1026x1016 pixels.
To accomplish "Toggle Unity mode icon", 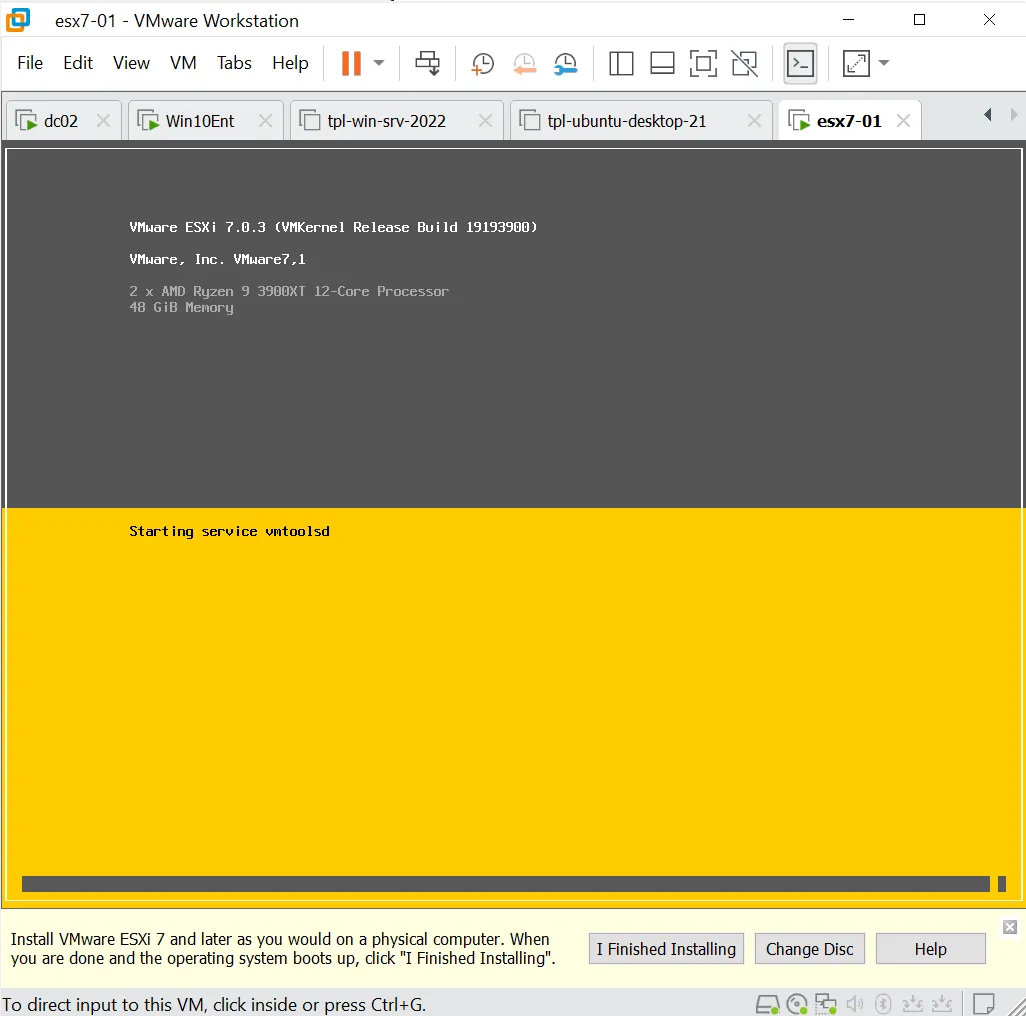I will (x=745, y=63).
